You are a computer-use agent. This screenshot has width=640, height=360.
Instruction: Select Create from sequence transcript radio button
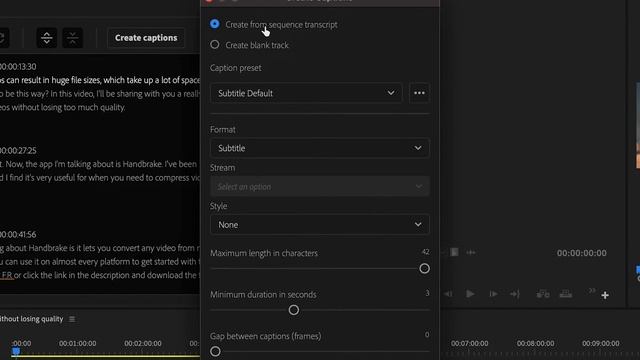coord(215,24)
